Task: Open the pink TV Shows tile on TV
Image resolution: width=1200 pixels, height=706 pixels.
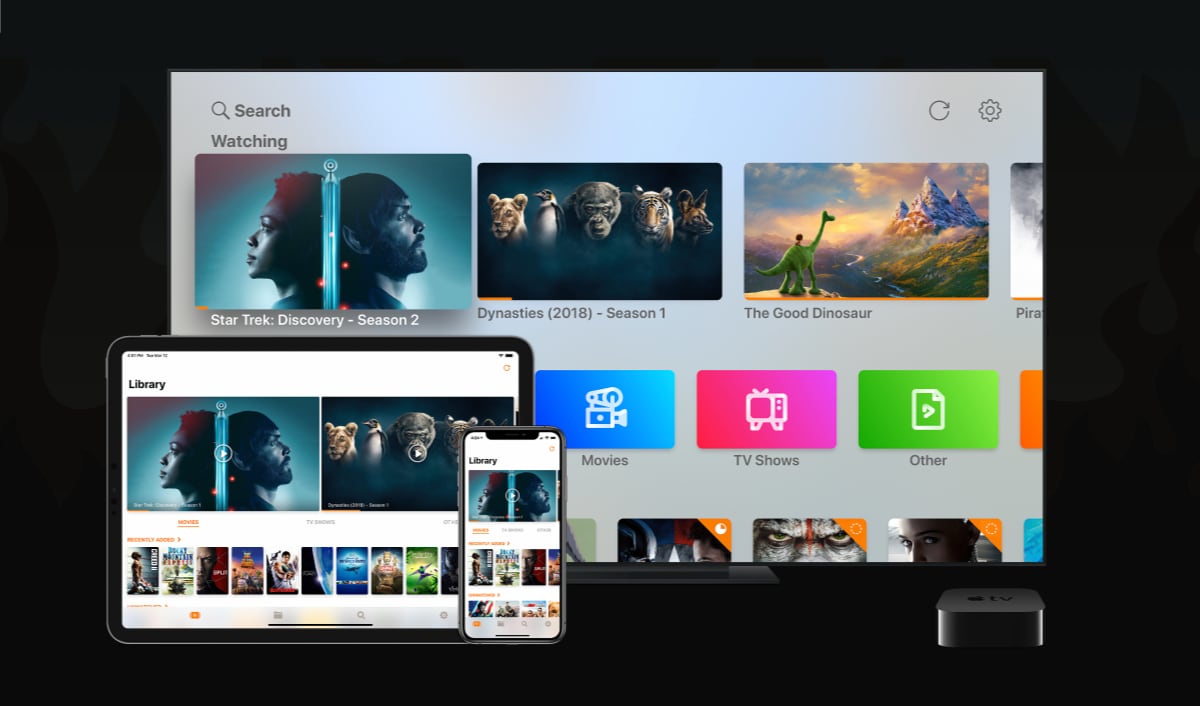Action: coord(766,409)
